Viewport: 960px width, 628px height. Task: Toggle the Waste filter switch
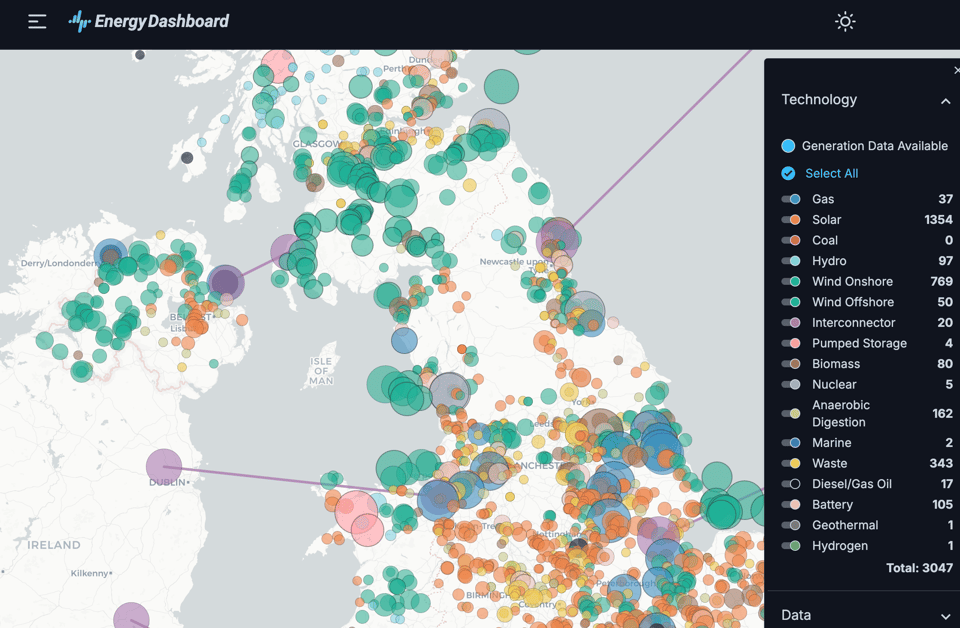(791, 464)
